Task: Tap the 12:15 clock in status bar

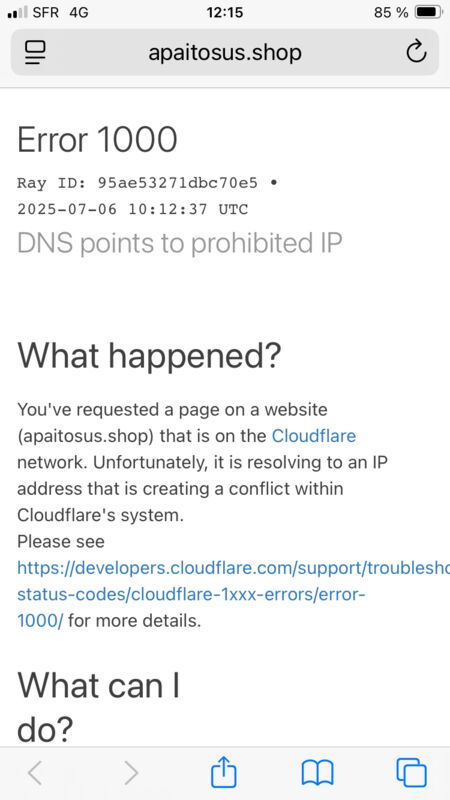Action: pos(225,13)
